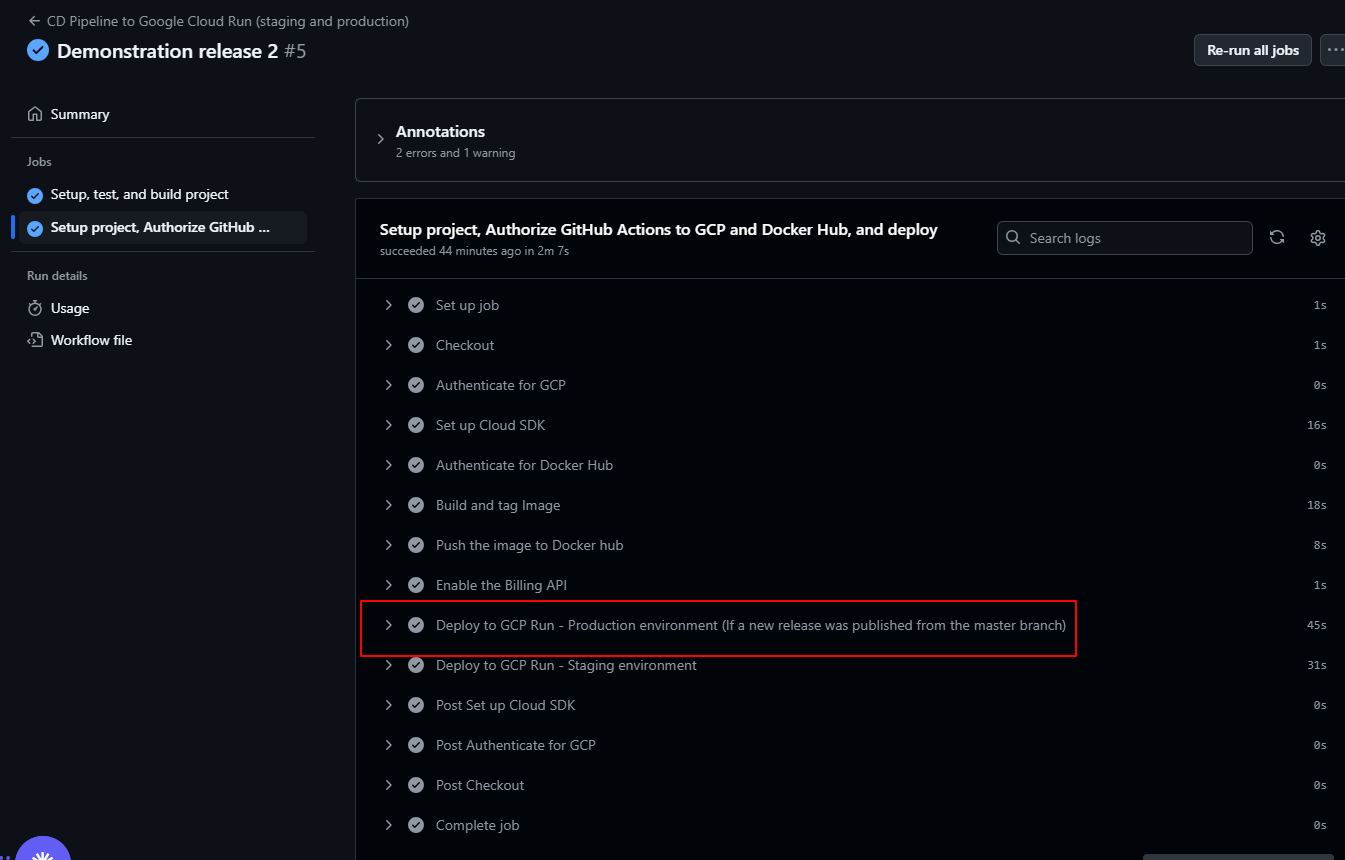Click Re-run all jobs button
Viewport: 1345px width, 860px height.
1253,50
